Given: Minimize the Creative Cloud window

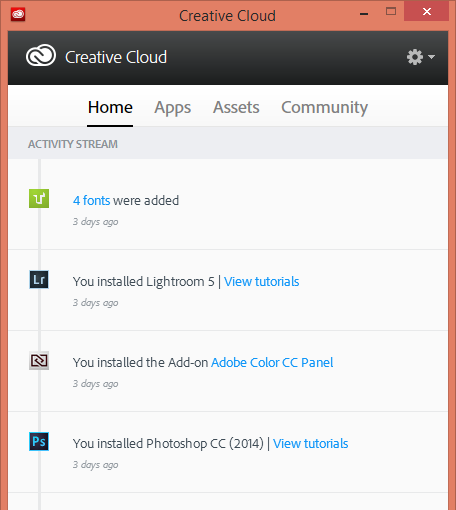Looking at the screenshot, I should (364, 14).
